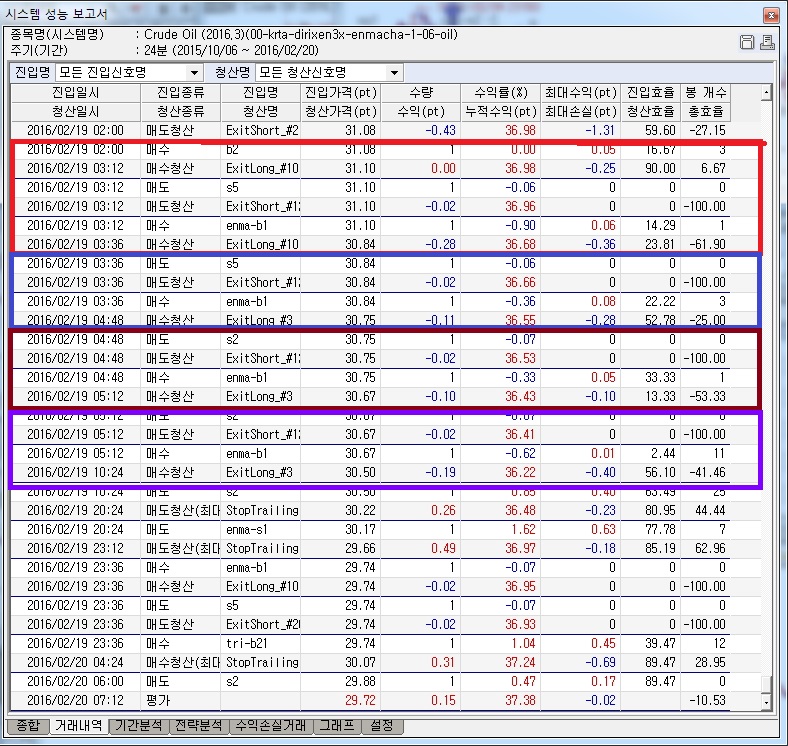Click the save report icon
Screen dimensions: 788x746
[746, 42]
